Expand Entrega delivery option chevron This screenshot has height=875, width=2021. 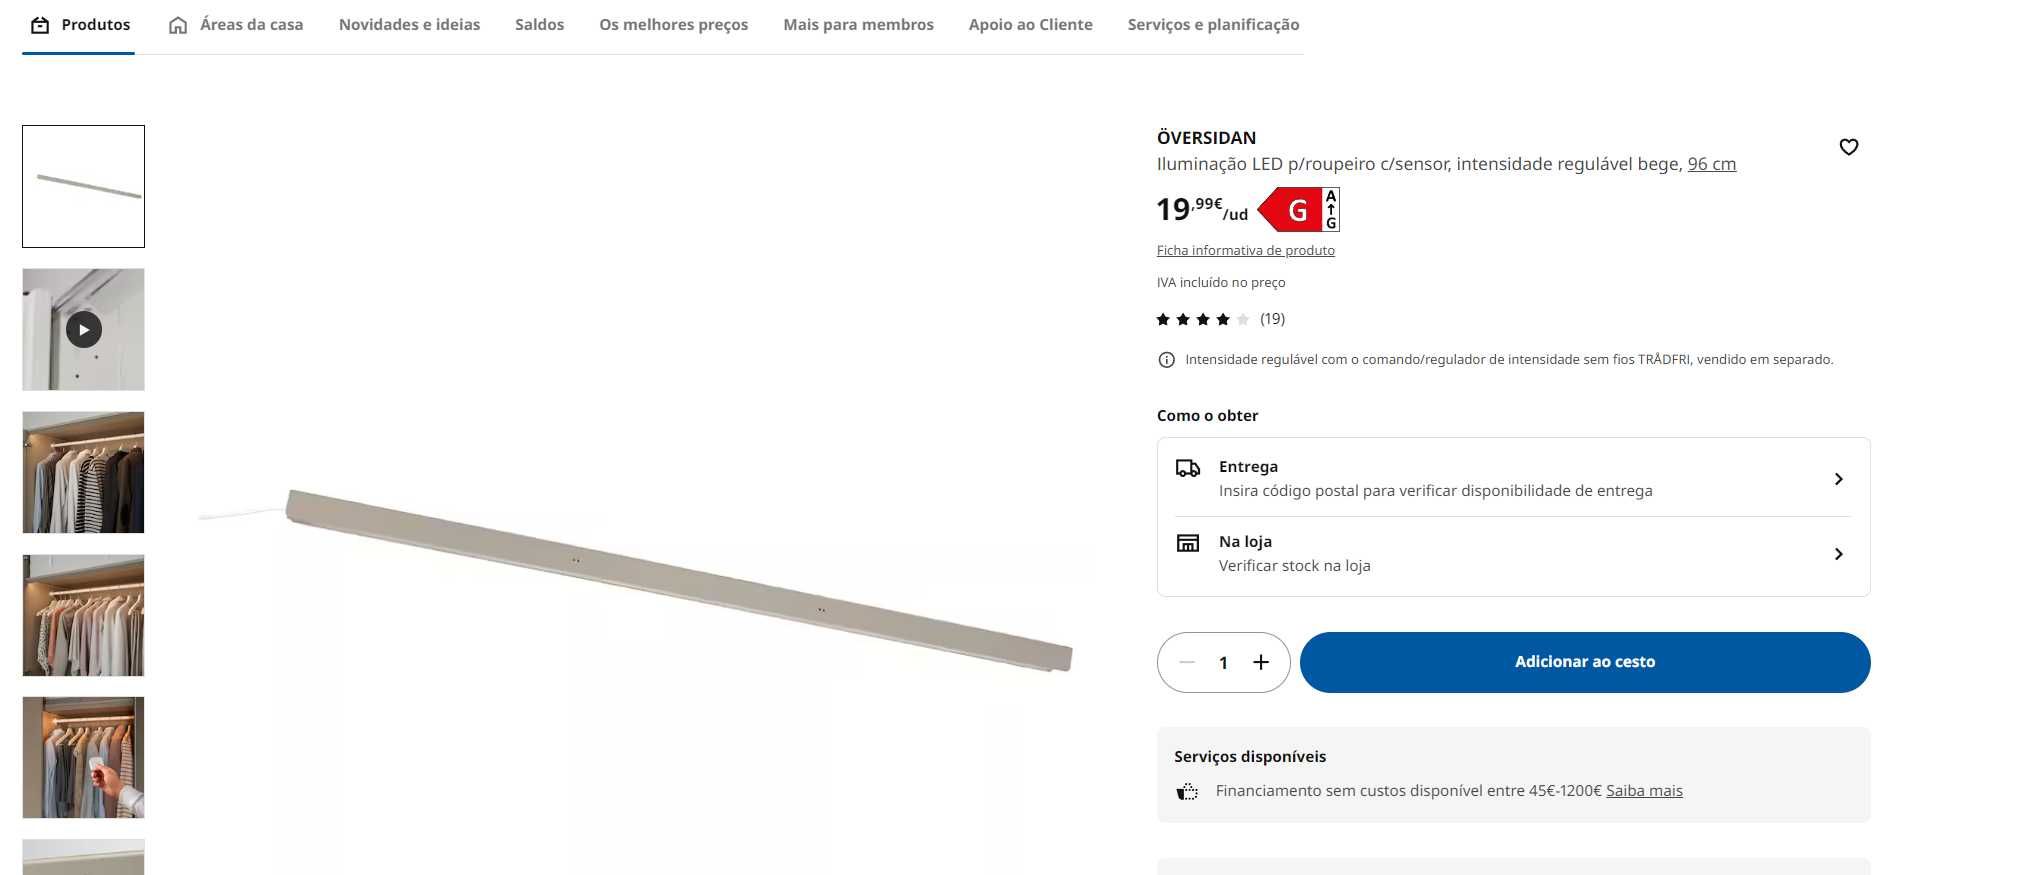(1838, 479)
